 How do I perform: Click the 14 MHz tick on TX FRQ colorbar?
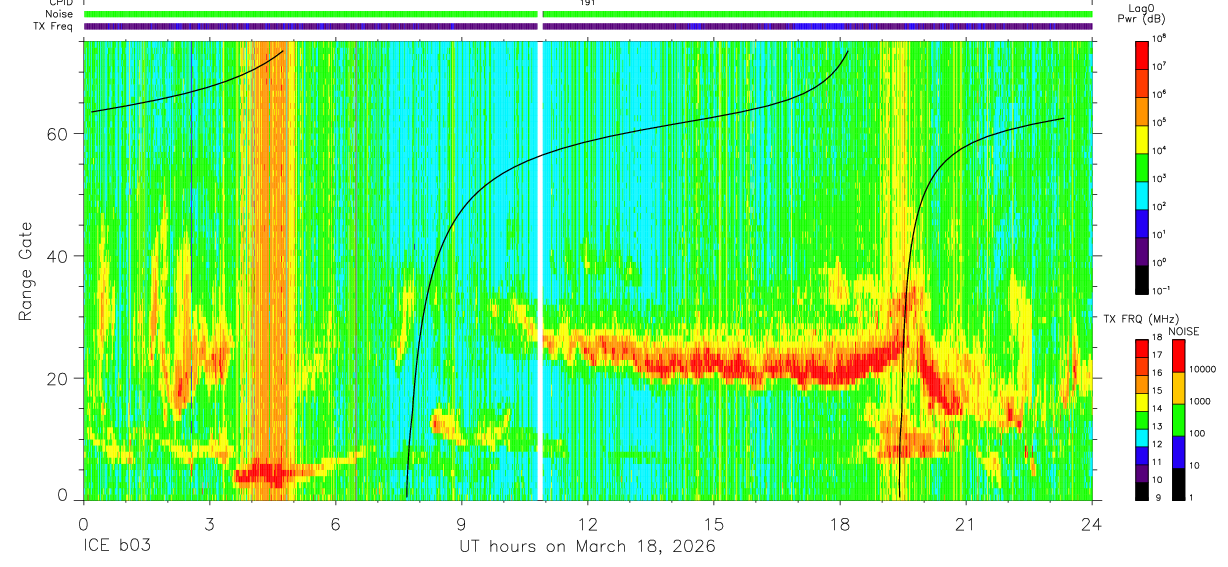(x=1156, y=409)
